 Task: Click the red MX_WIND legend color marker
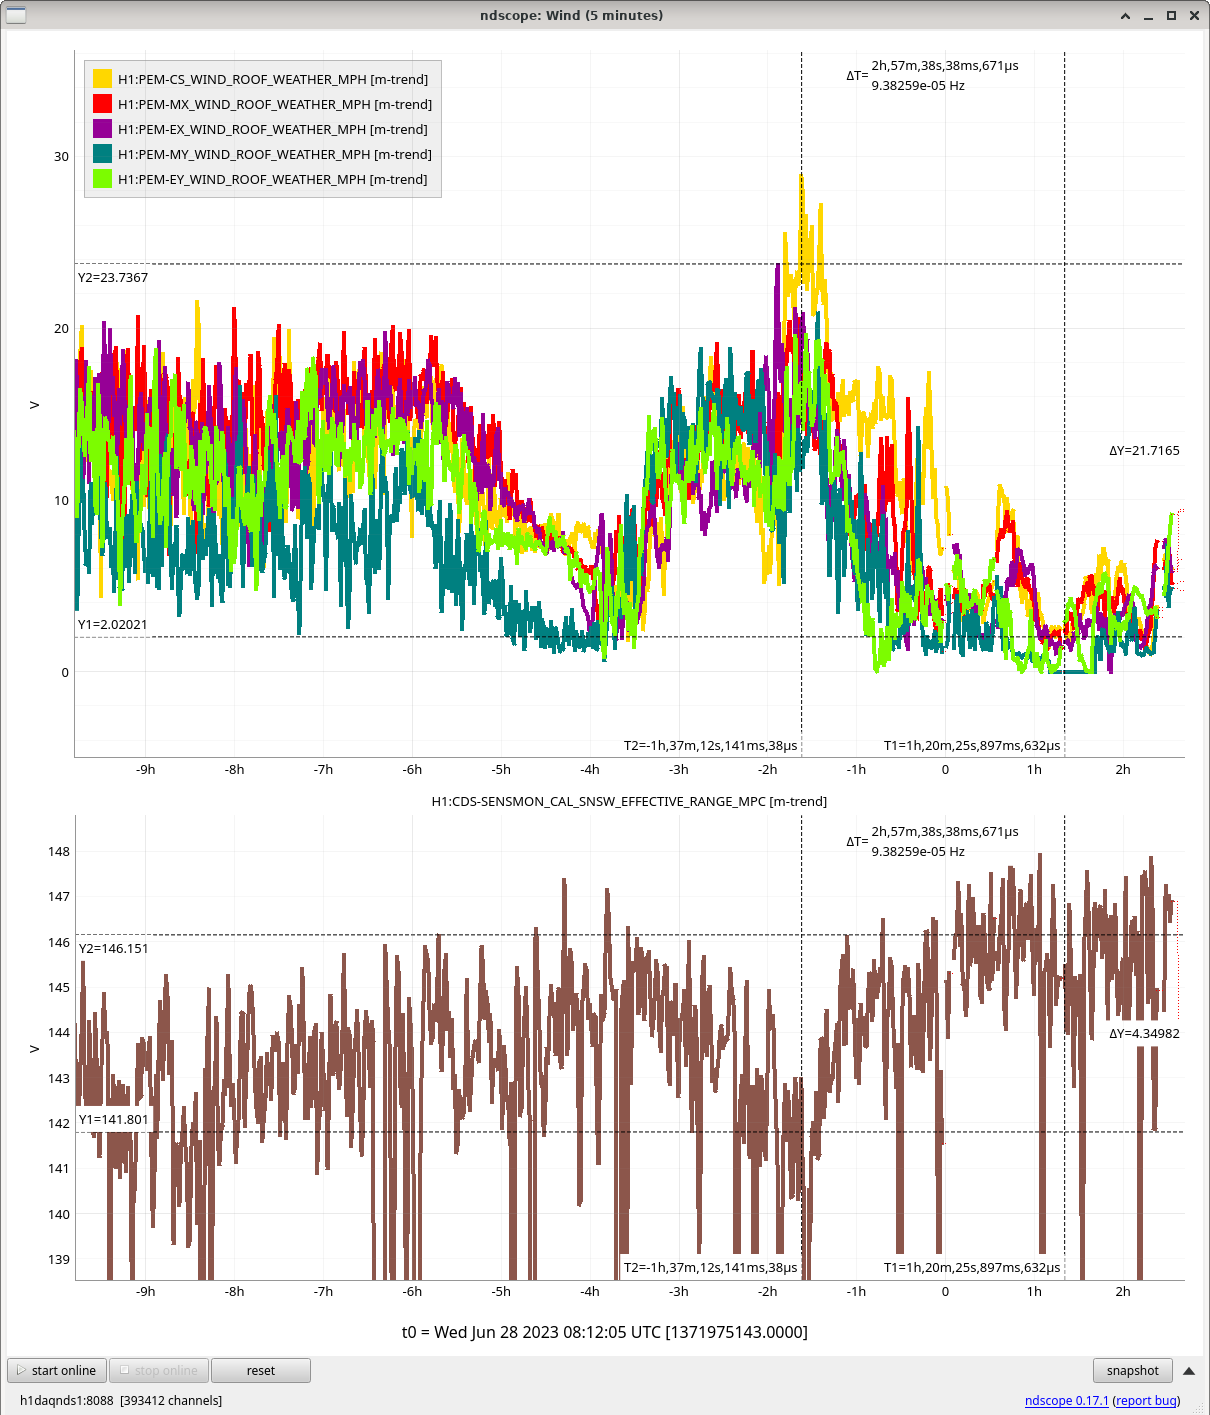102,104
